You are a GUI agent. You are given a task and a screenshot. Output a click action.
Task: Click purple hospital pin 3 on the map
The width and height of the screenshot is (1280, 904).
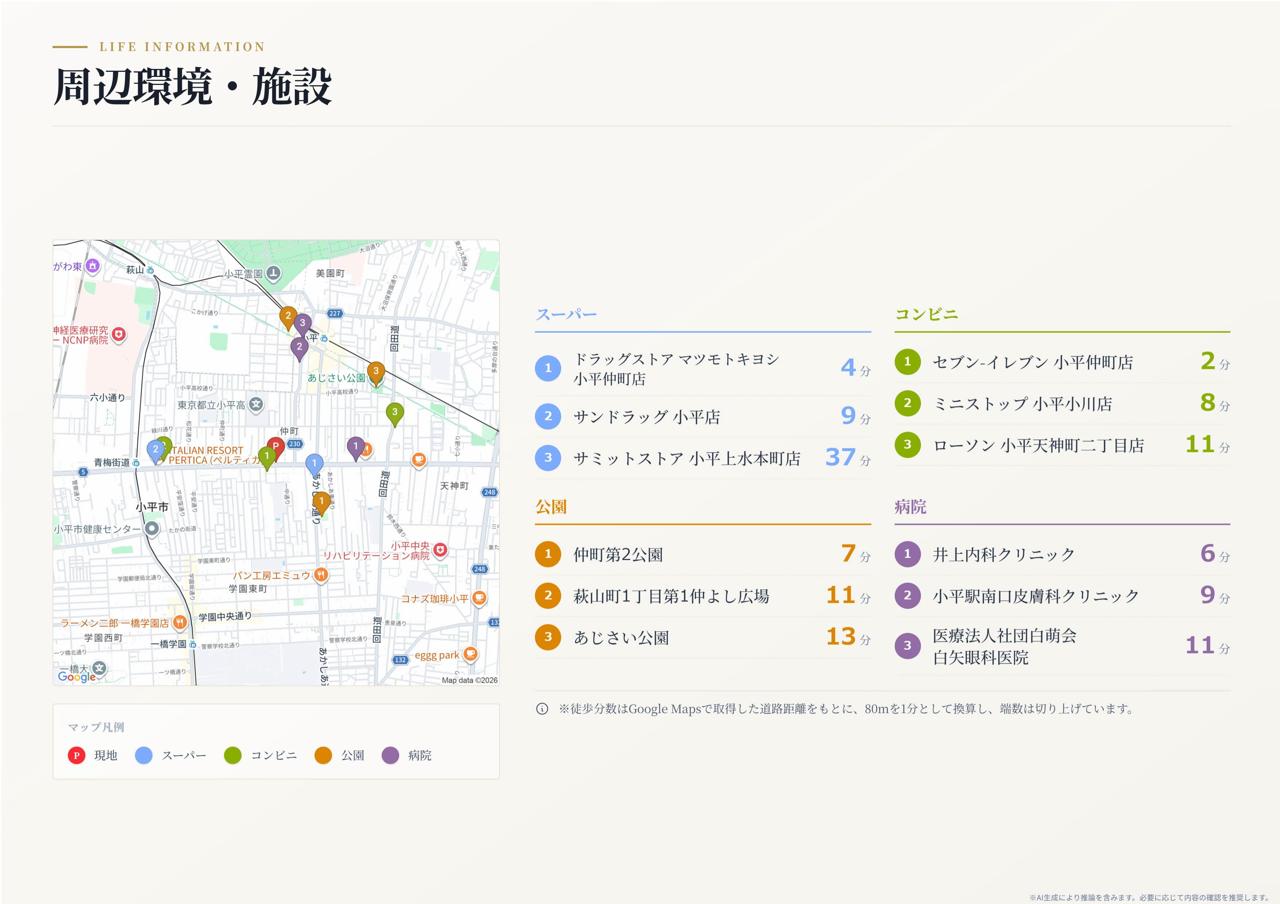pos(303,325)
